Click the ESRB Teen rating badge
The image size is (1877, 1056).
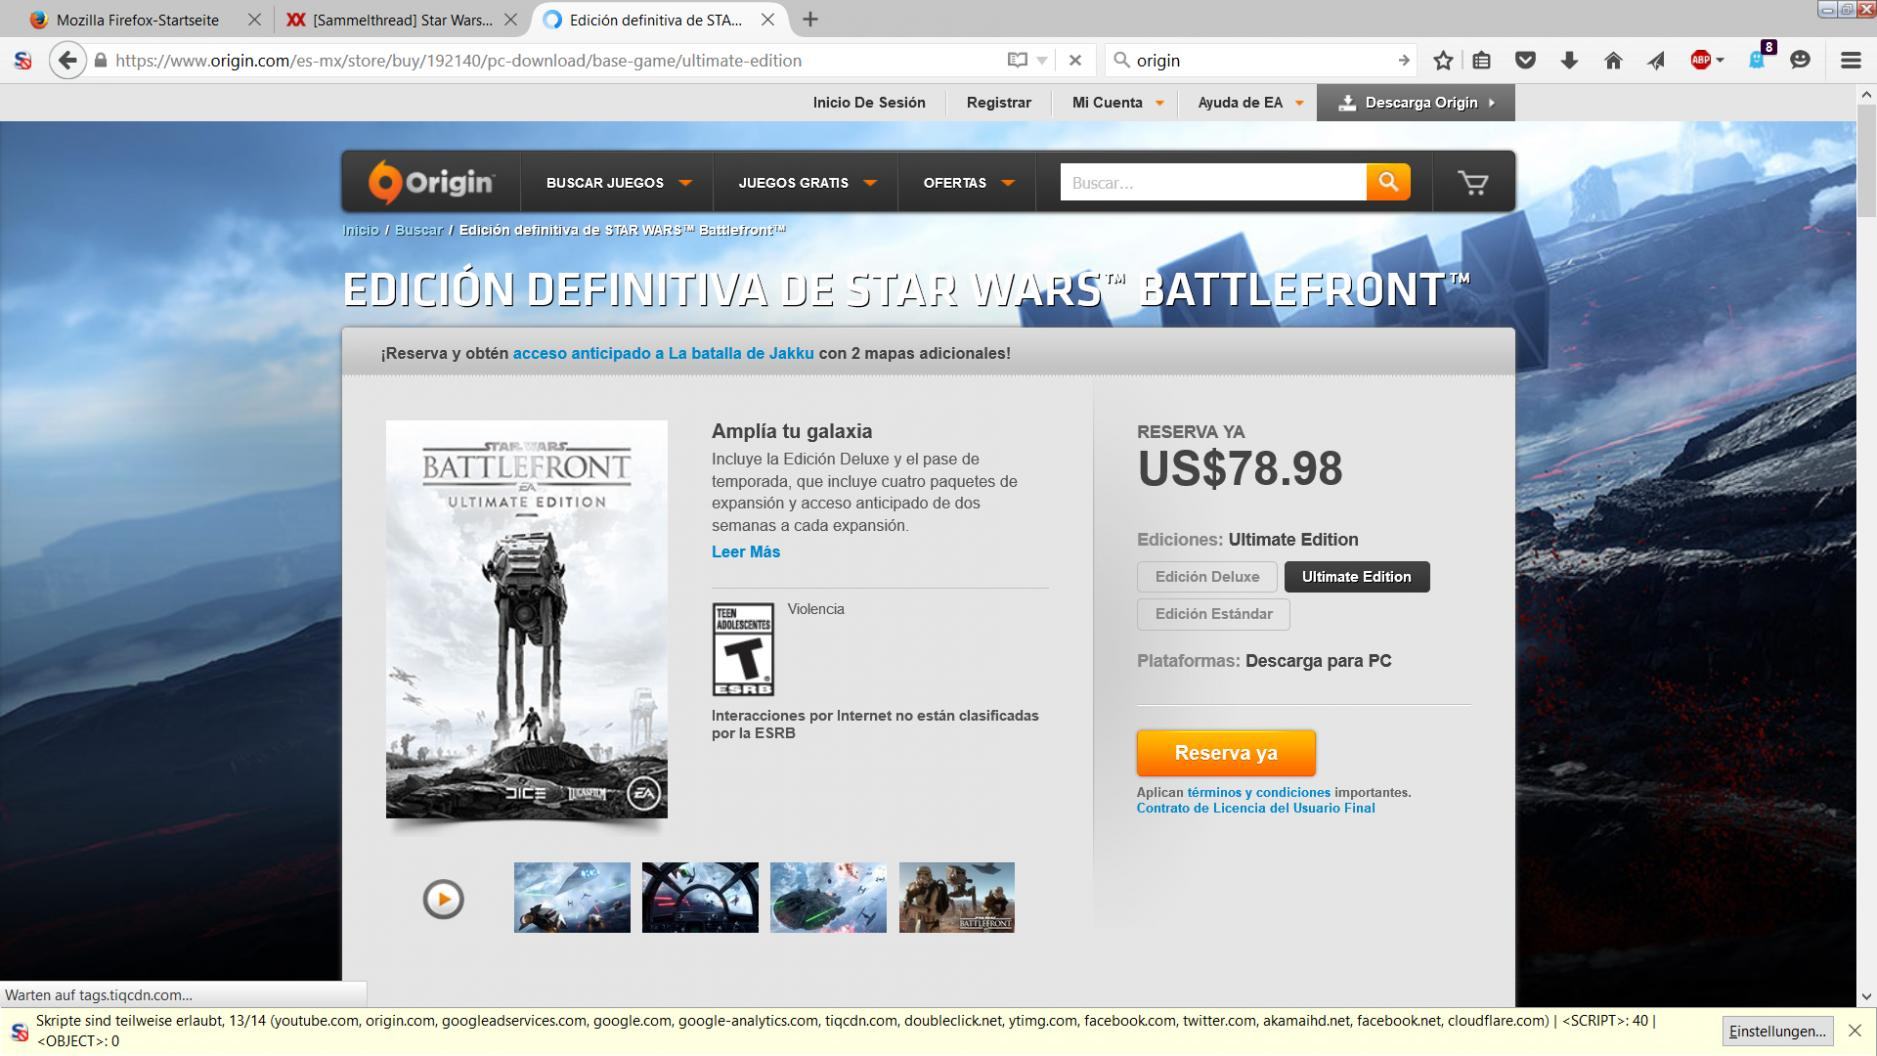[743, 649]
